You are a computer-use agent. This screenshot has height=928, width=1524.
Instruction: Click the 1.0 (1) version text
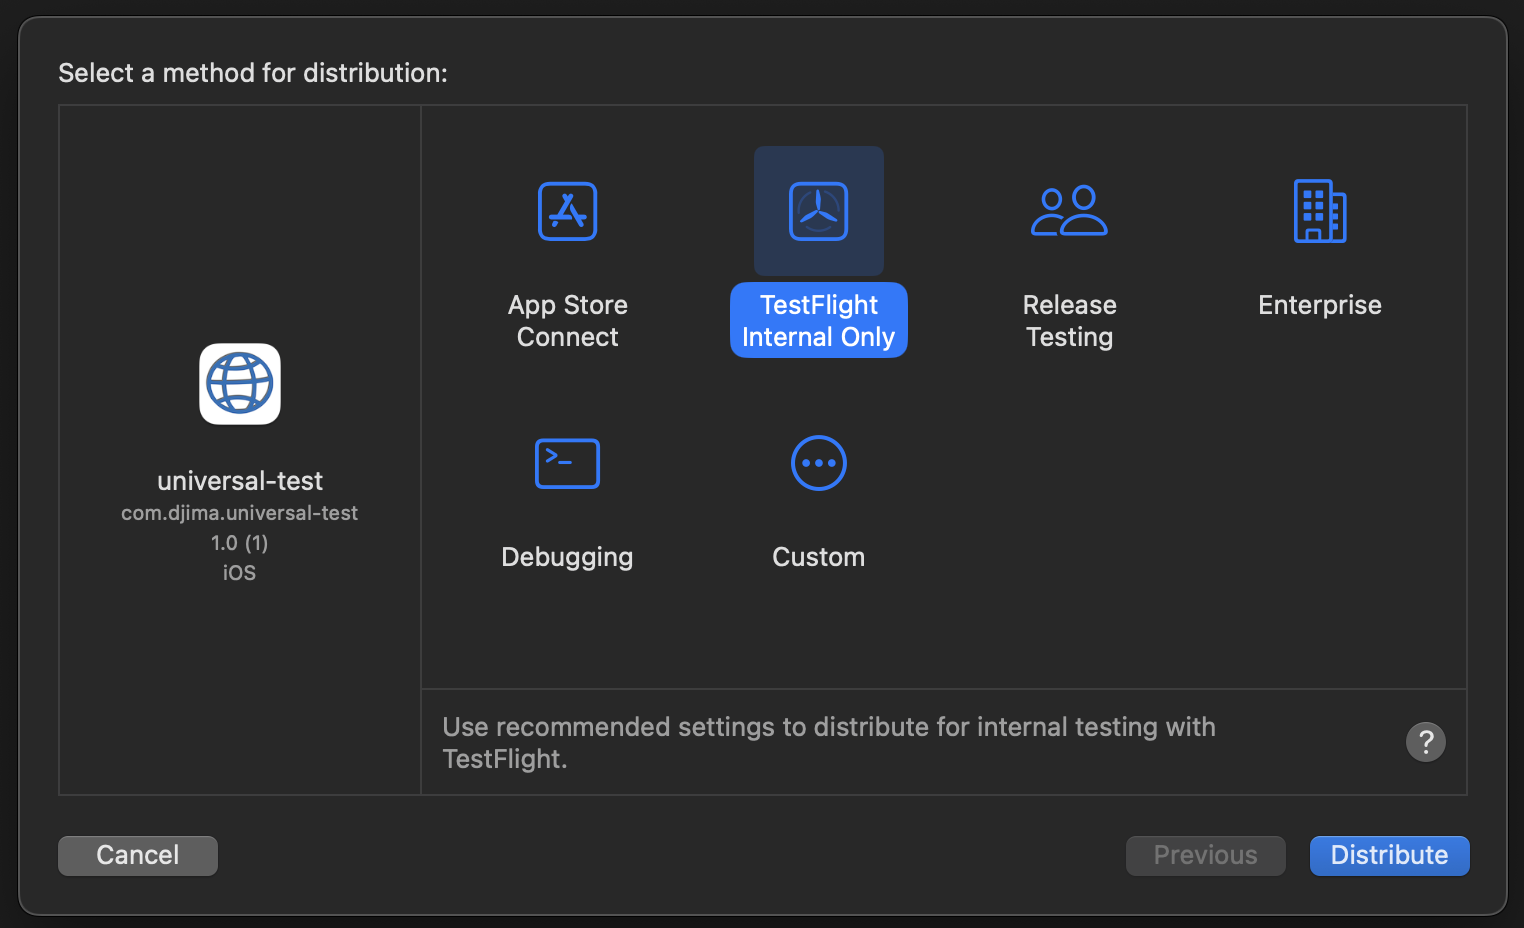[x=239, y=543]
